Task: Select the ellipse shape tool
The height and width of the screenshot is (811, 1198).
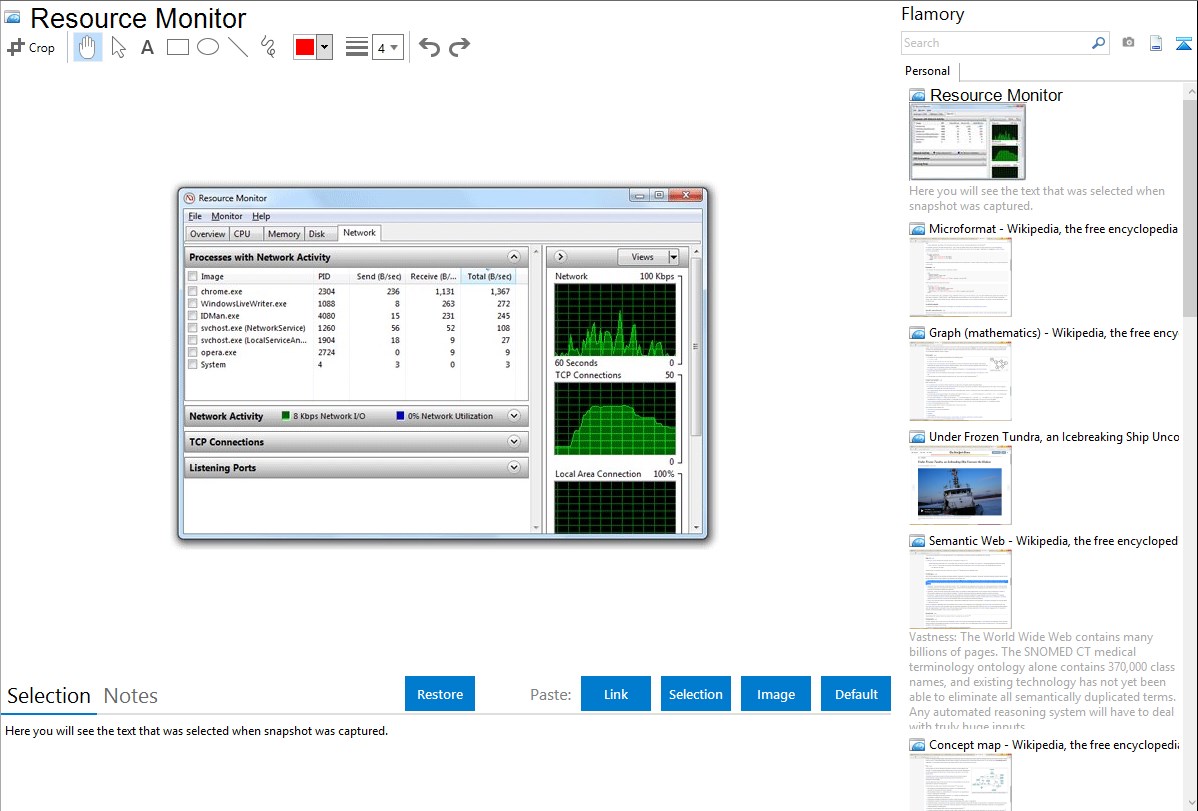Action: tap(208, 47)
